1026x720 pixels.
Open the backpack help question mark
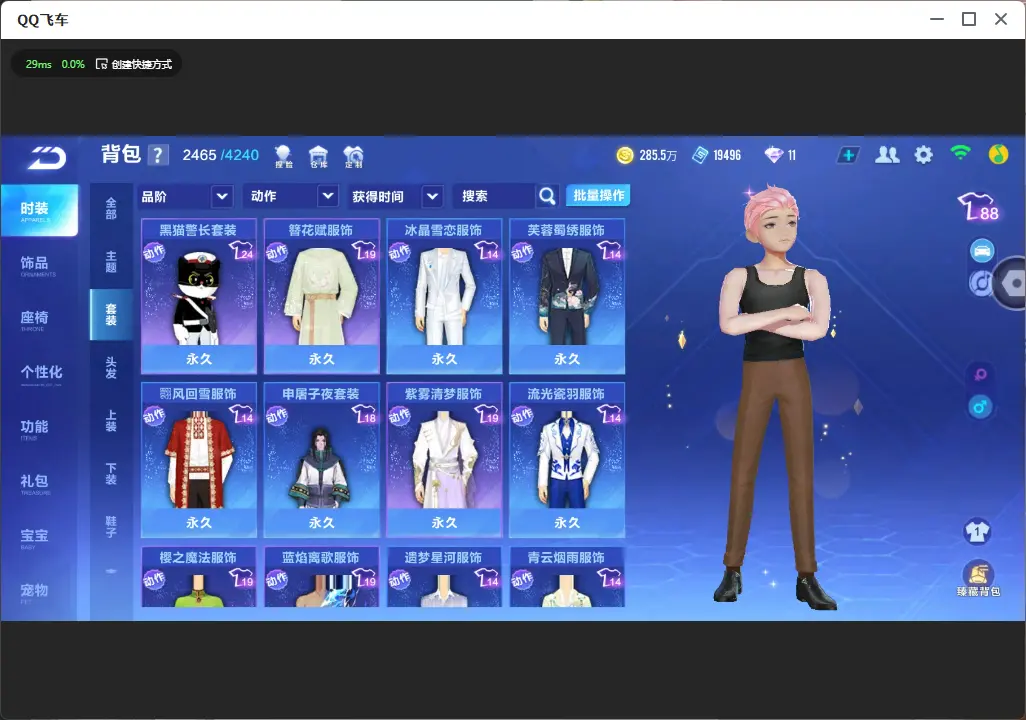point(158,155)
